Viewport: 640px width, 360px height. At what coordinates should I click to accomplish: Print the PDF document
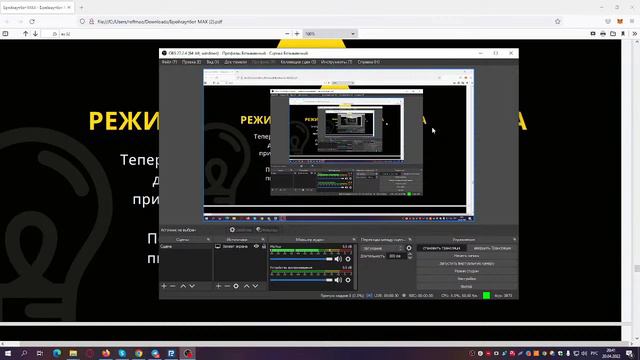603,34
